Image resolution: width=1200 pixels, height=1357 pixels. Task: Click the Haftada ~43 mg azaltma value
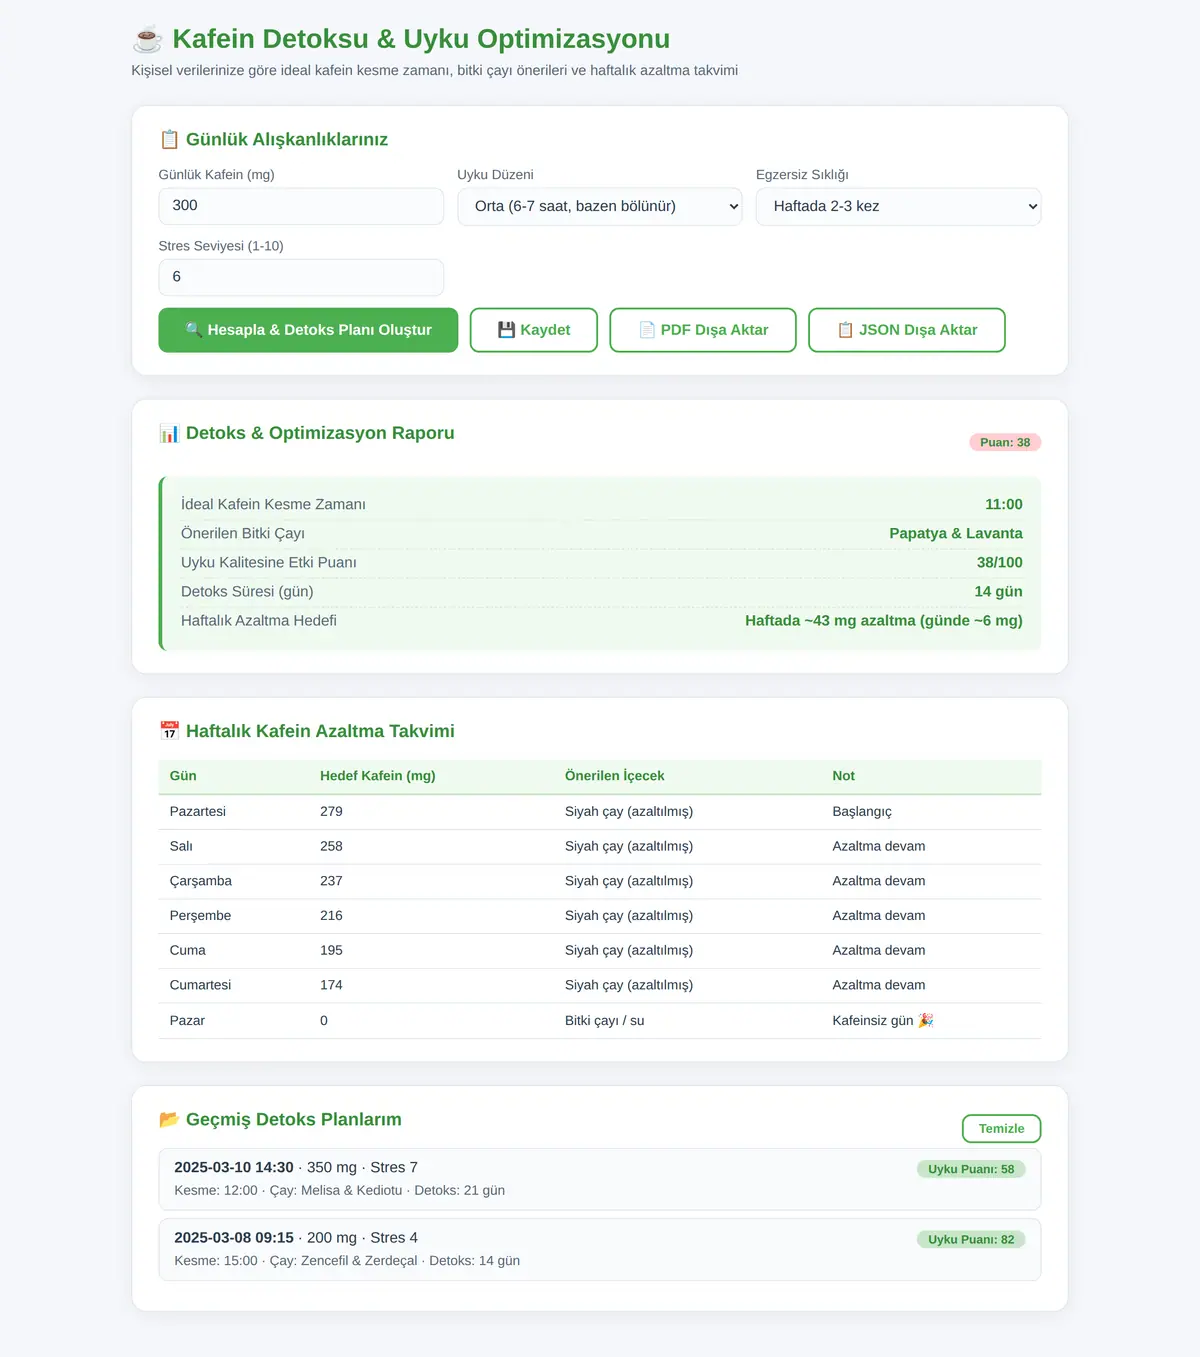point(884,621)
